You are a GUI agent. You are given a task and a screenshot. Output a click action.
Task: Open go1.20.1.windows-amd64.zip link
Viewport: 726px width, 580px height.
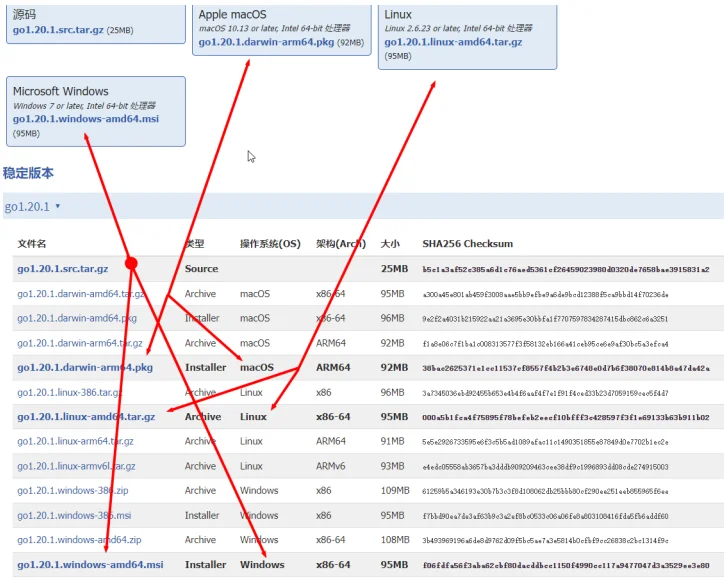79,540
